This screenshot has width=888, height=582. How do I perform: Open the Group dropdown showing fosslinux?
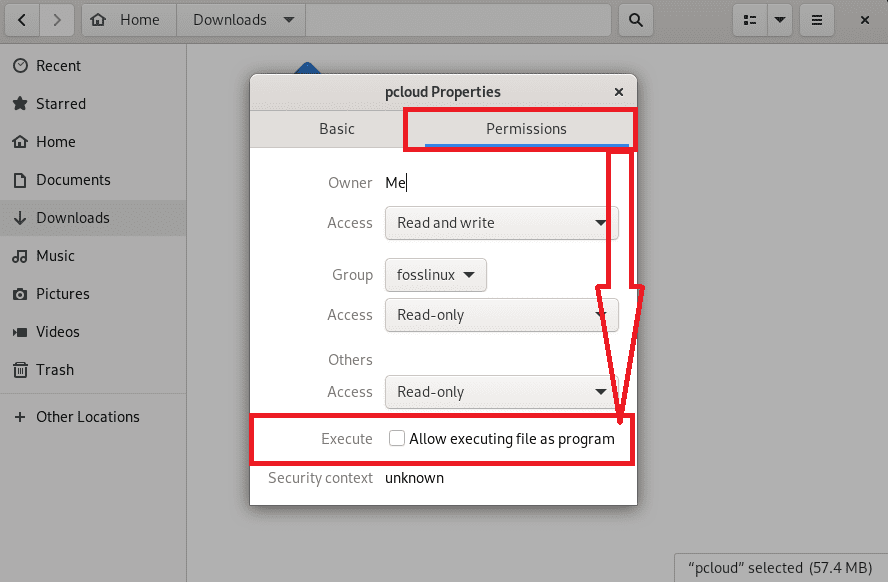point(435,275)
